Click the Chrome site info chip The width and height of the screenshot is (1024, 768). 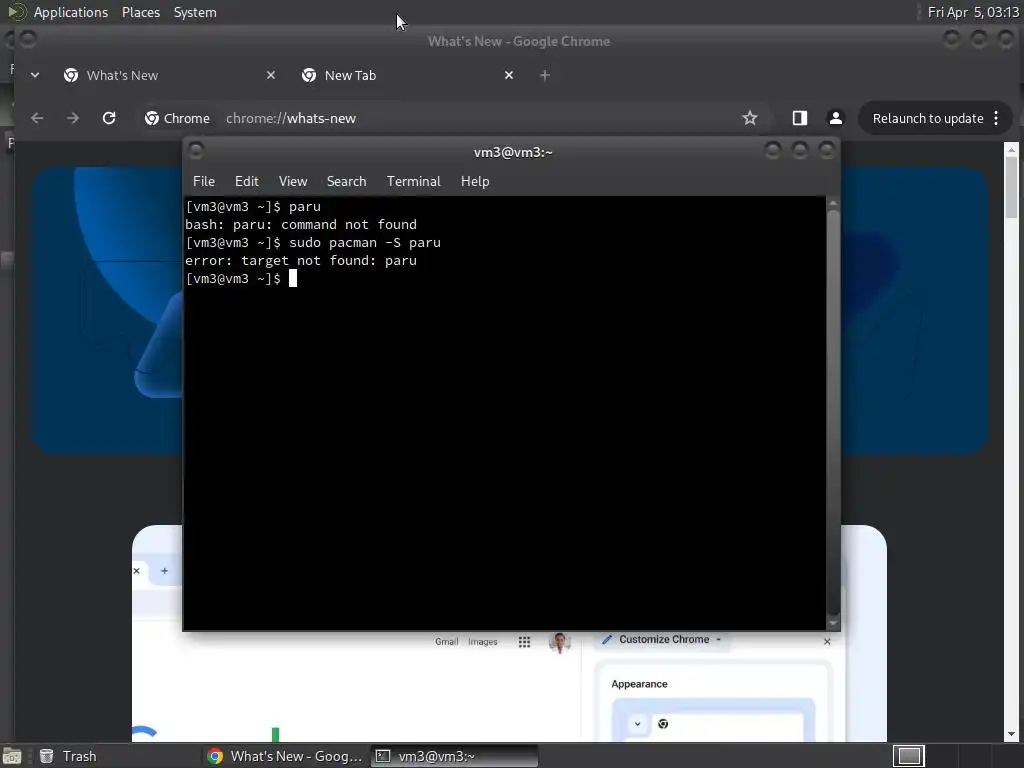coord(178,118)
